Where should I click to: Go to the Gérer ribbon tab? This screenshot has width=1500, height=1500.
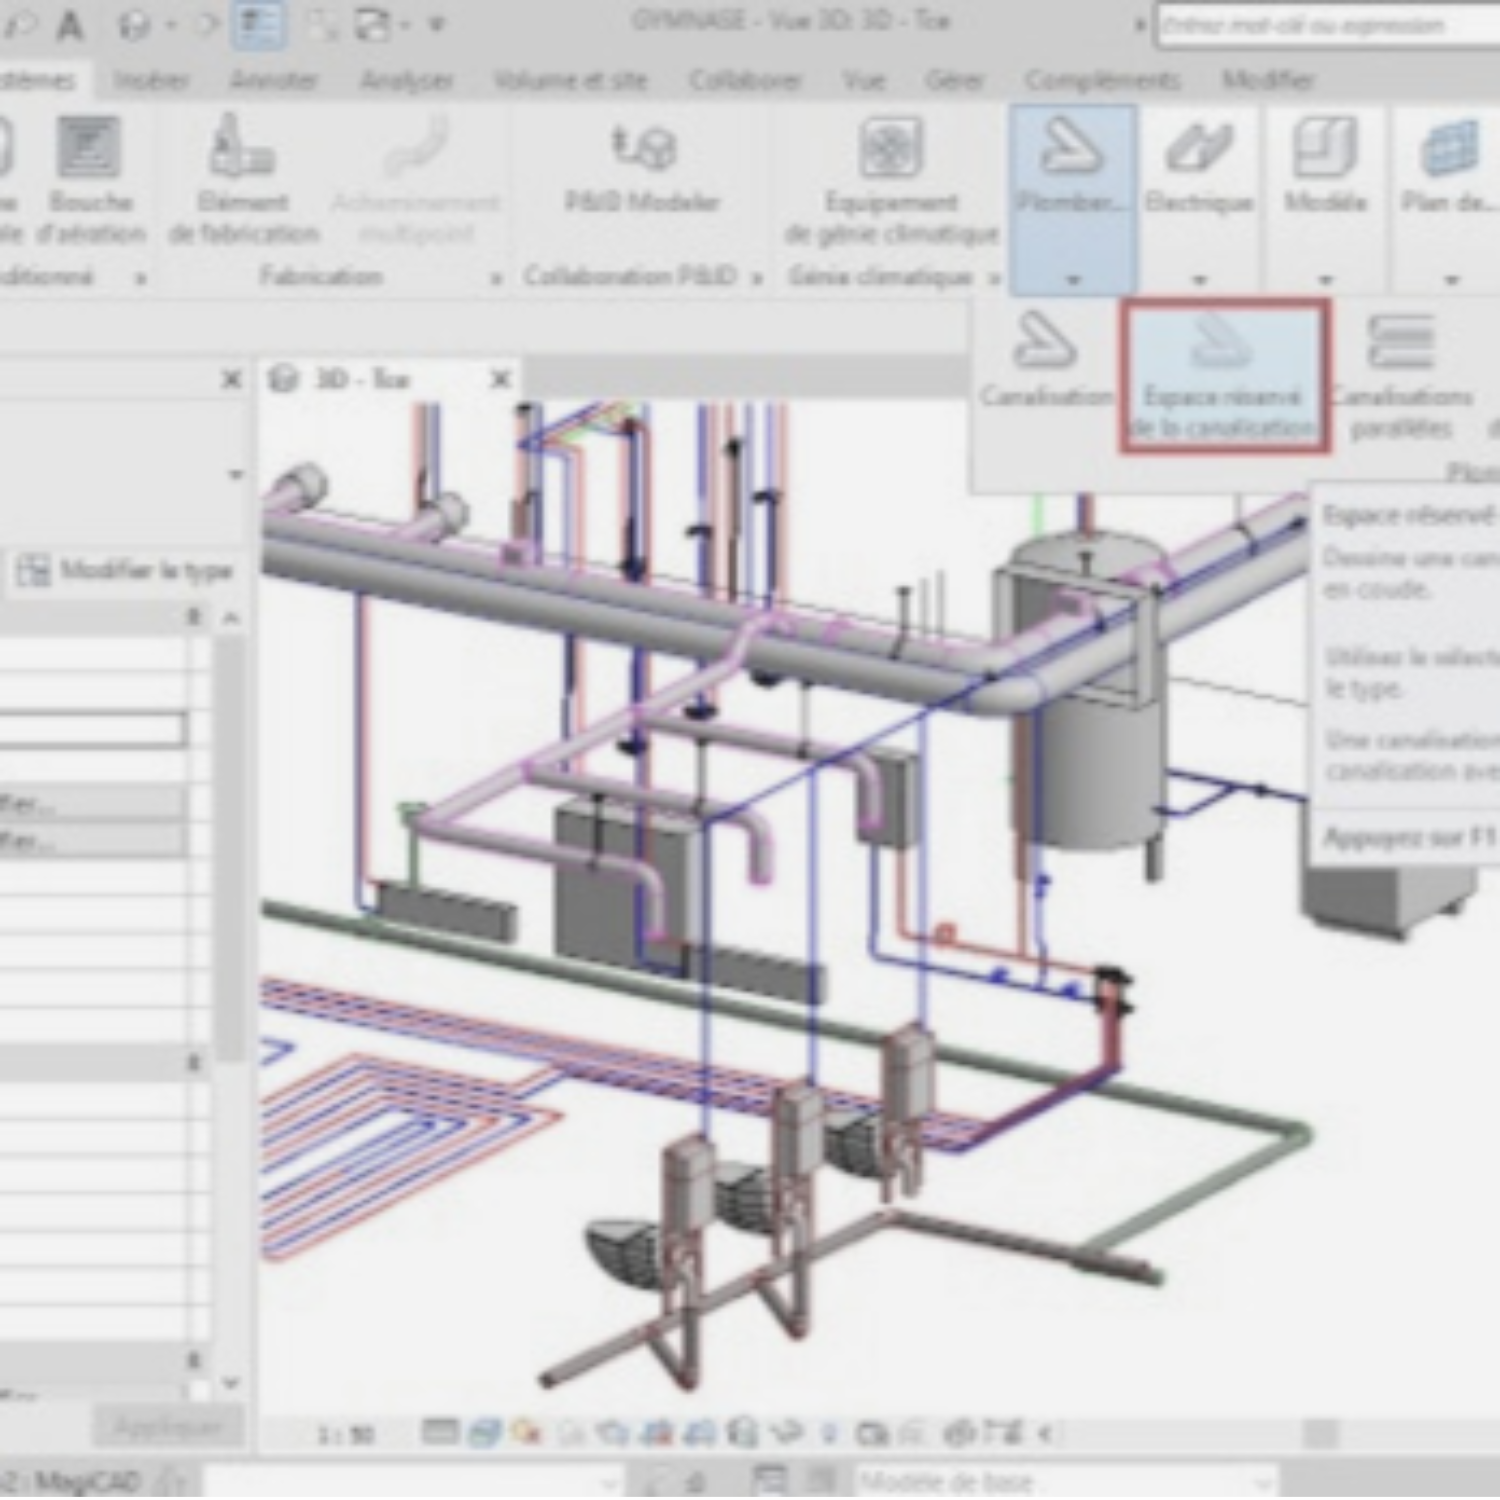point(954,80)
